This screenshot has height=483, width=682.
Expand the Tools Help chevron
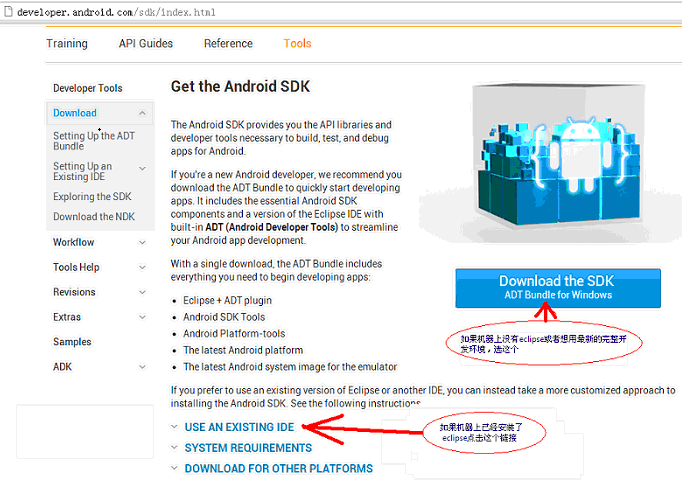(x=142, y=267)
